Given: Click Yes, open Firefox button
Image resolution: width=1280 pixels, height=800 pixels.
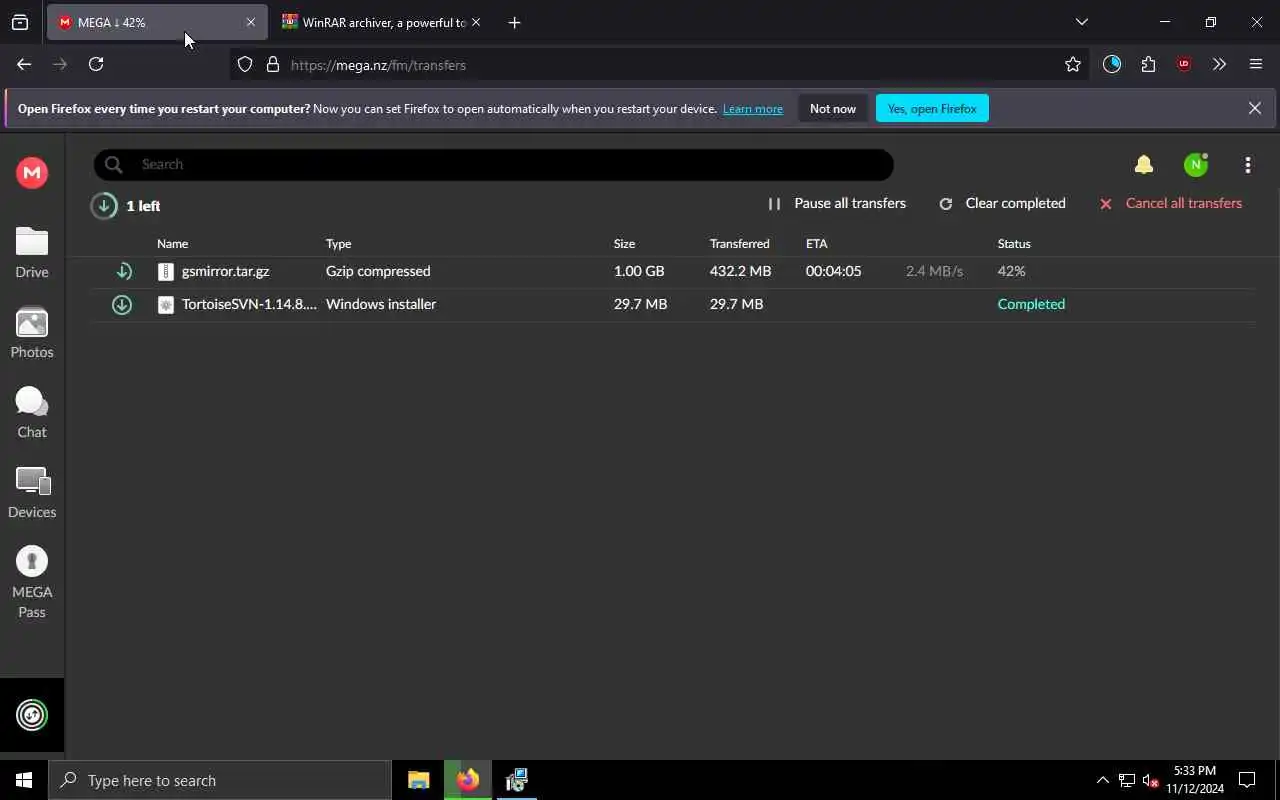Looking at the screenshot, I should click(x=932, y=108).
